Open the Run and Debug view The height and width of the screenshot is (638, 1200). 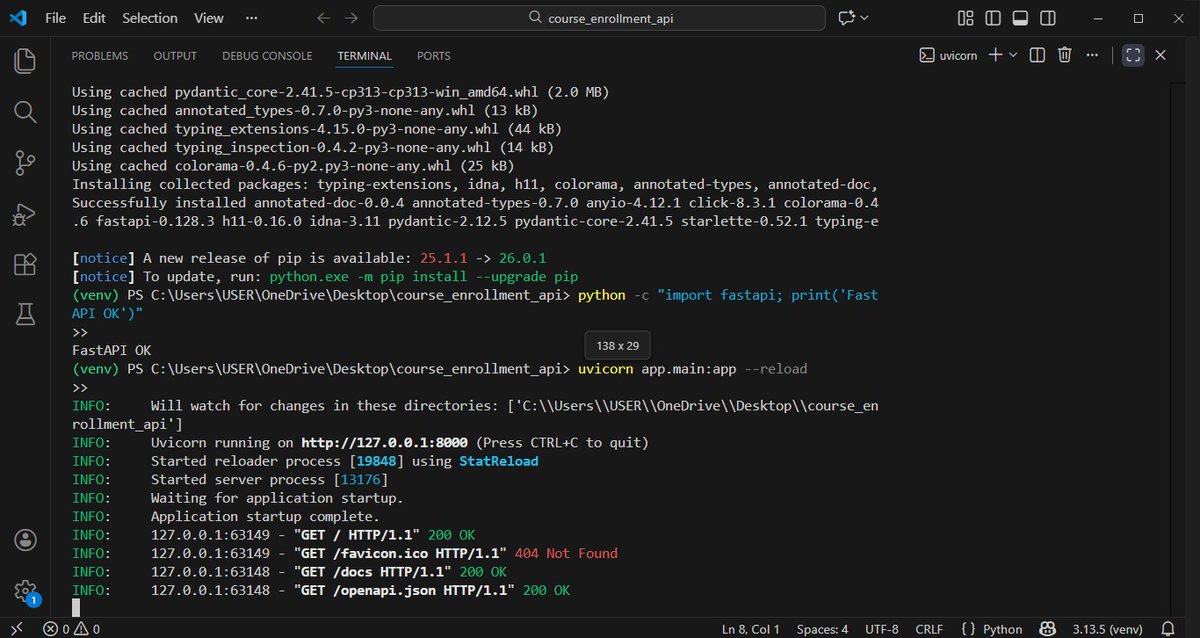point(25,213)
